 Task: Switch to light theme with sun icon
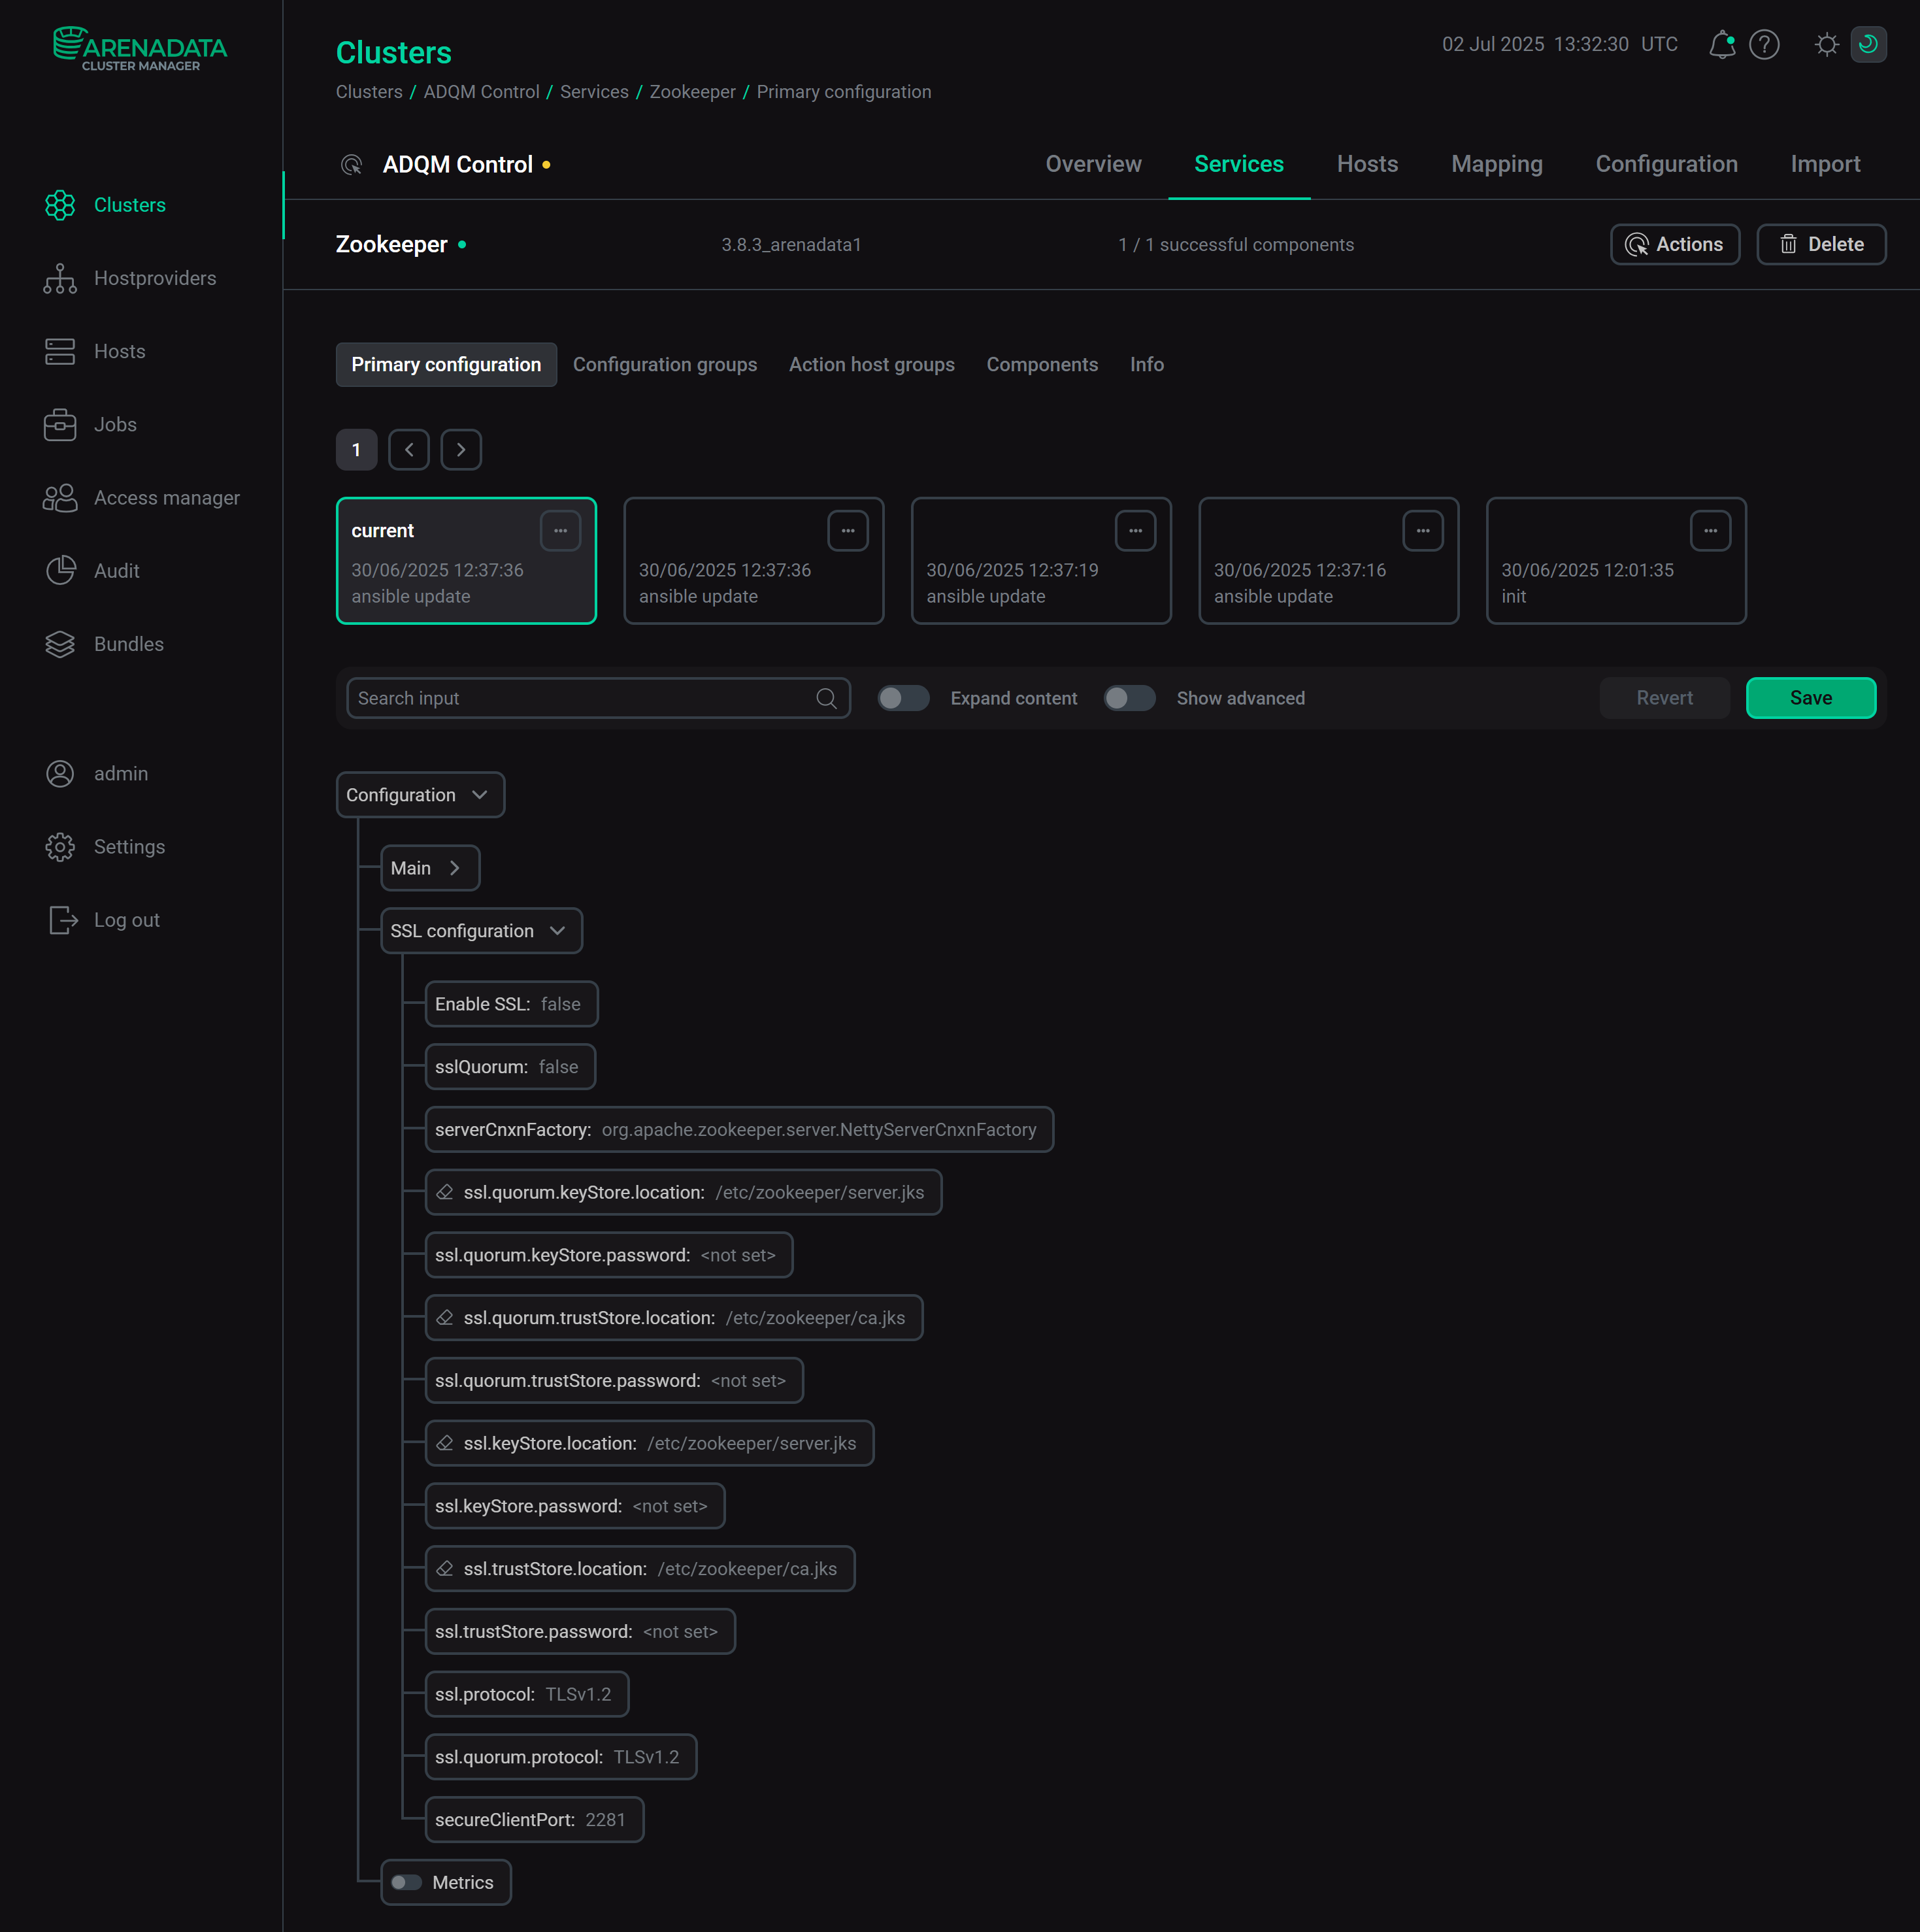click(x=1826, y=44)
